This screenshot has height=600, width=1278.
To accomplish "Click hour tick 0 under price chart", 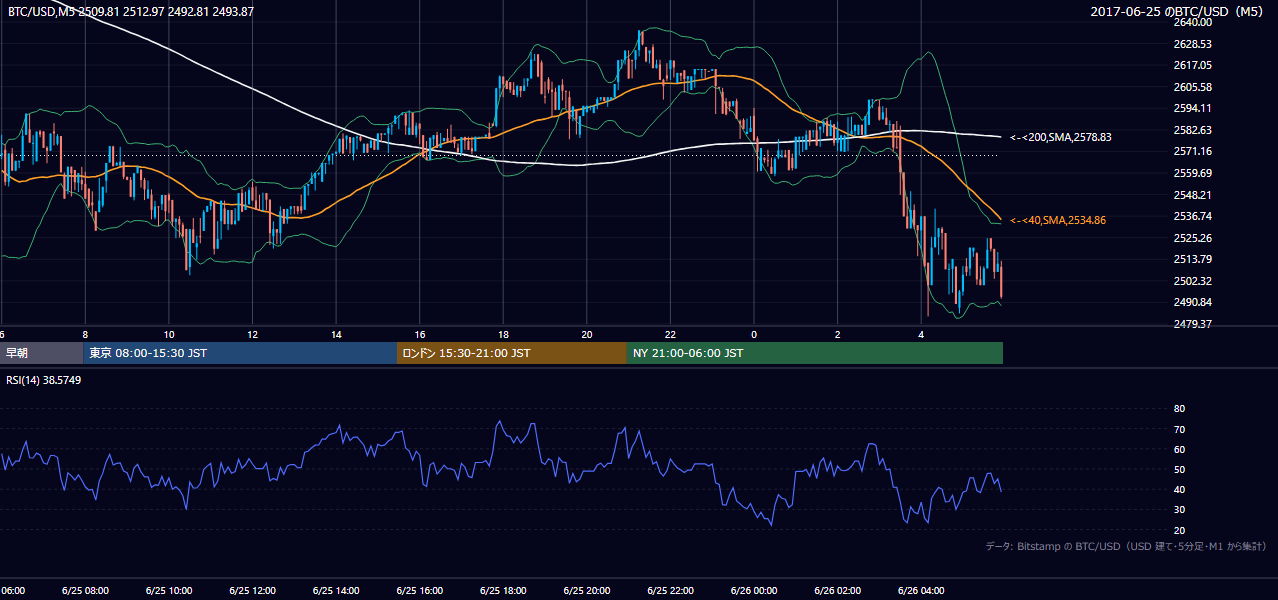I will tap(754, 334).
